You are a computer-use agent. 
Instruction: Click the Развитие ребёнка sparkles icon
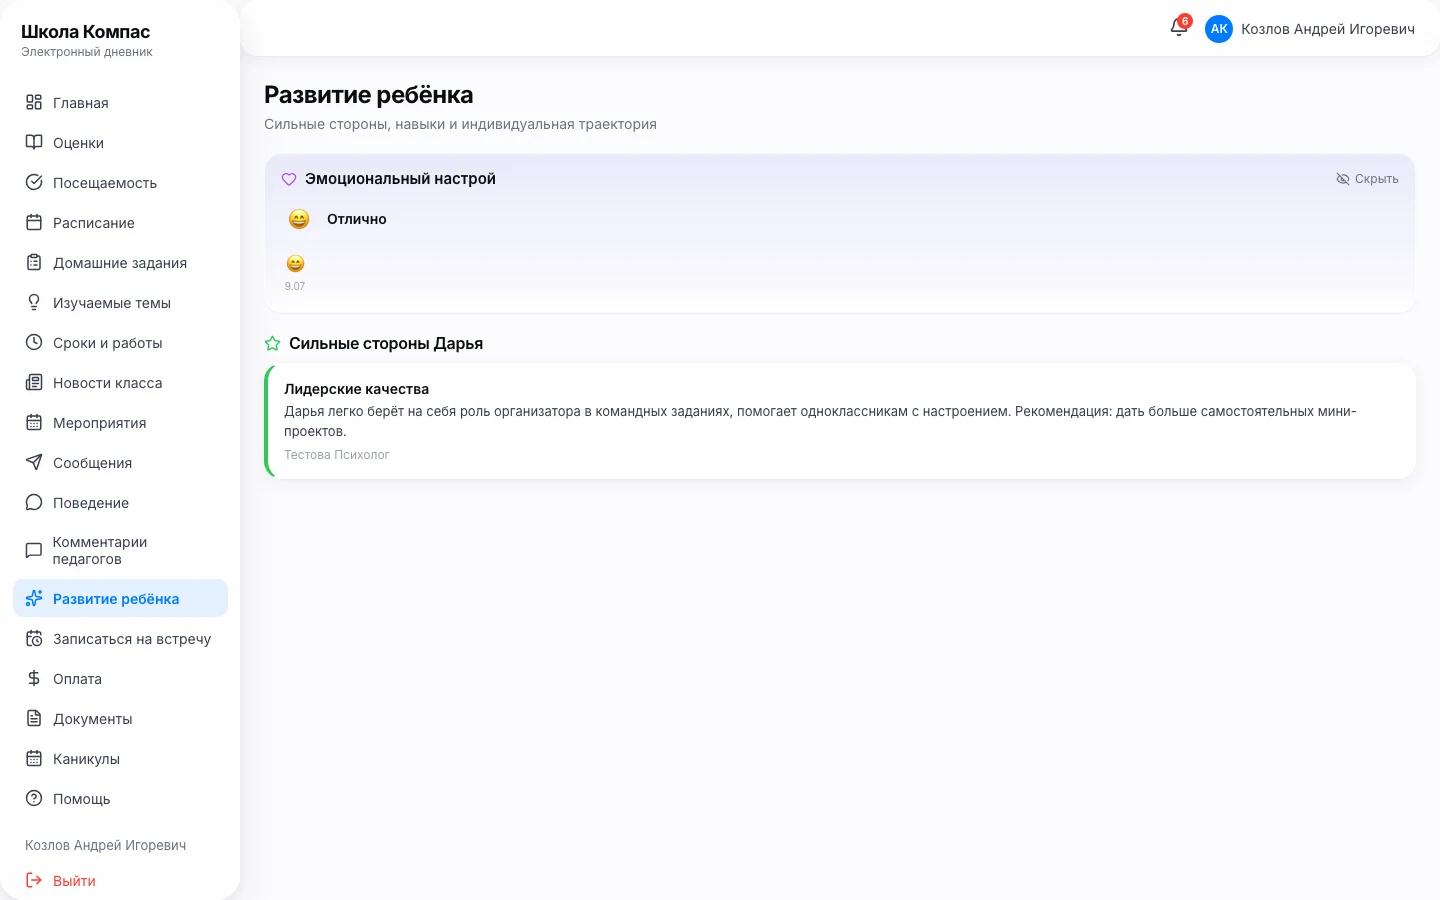pos(34,598)
